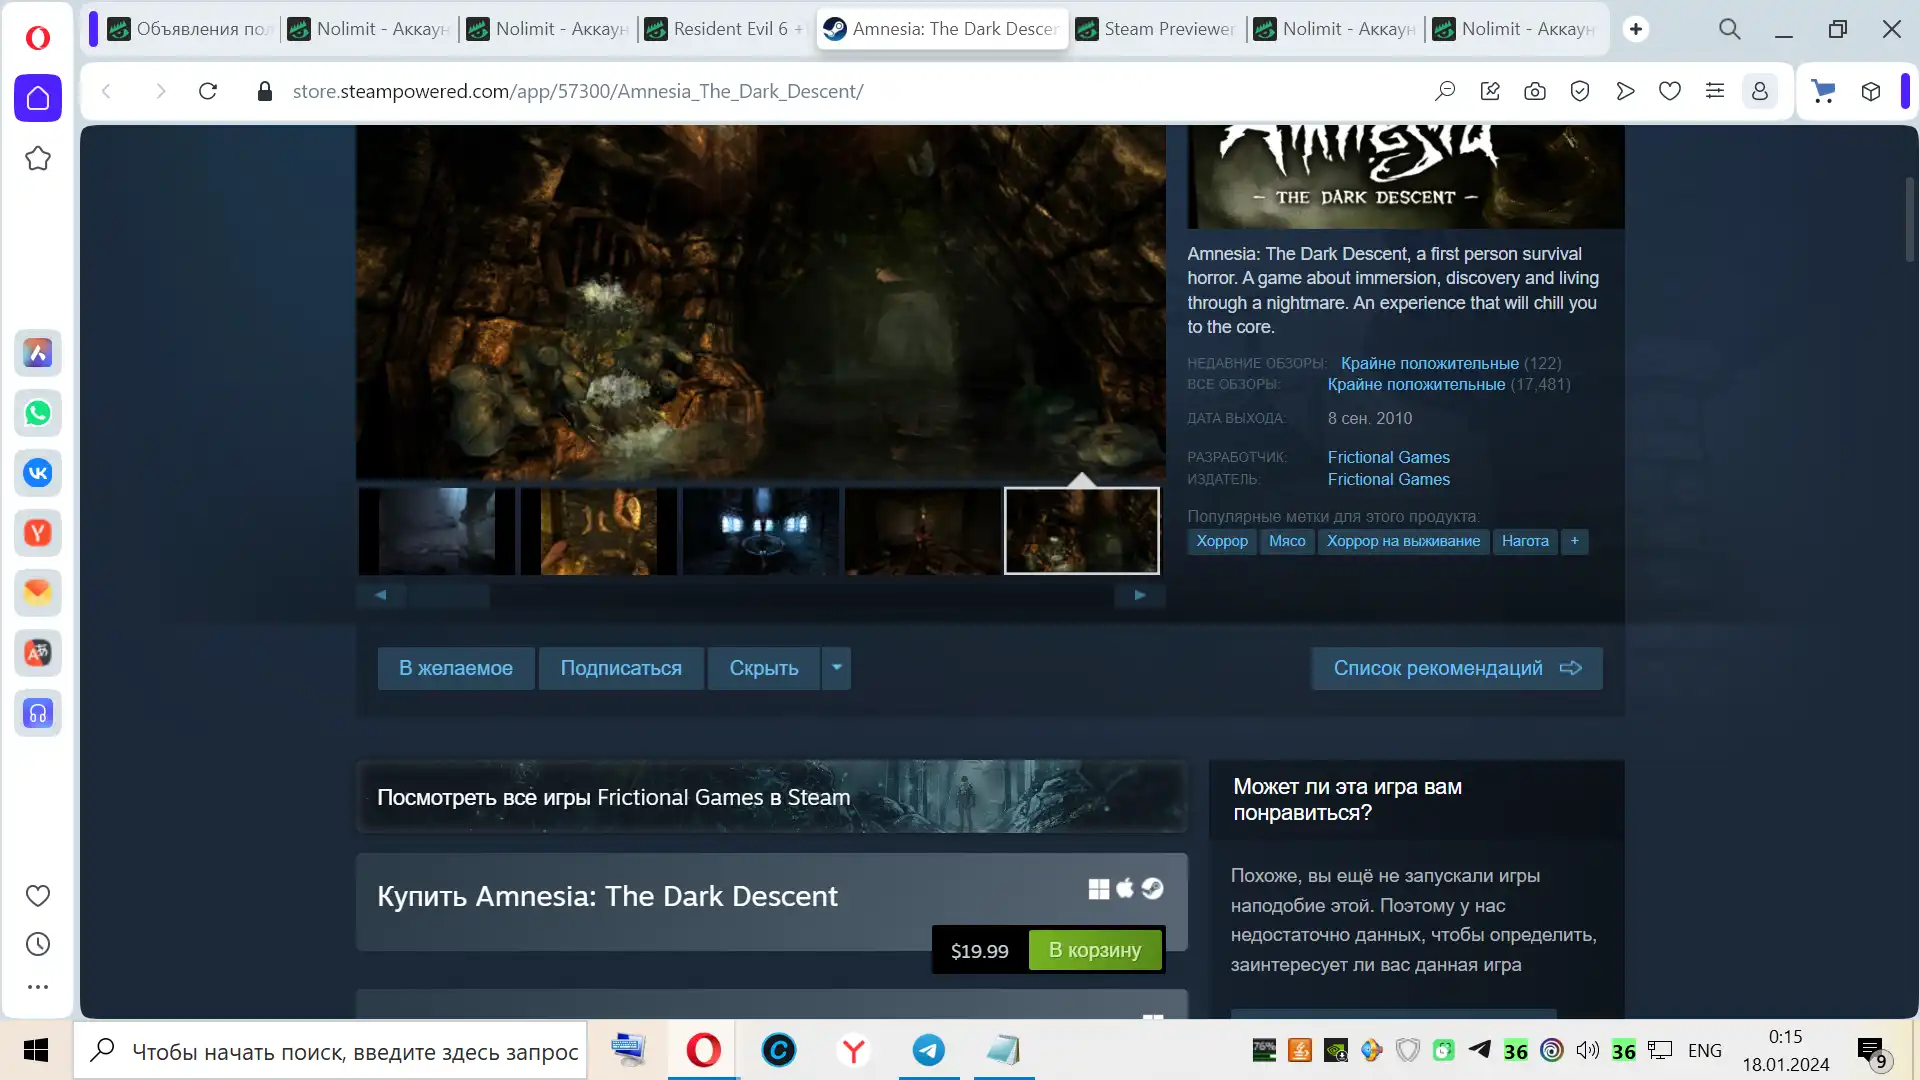1920x1080 pixels.
Task: Add page to bookmarks heart icon
Action: 1670,91
